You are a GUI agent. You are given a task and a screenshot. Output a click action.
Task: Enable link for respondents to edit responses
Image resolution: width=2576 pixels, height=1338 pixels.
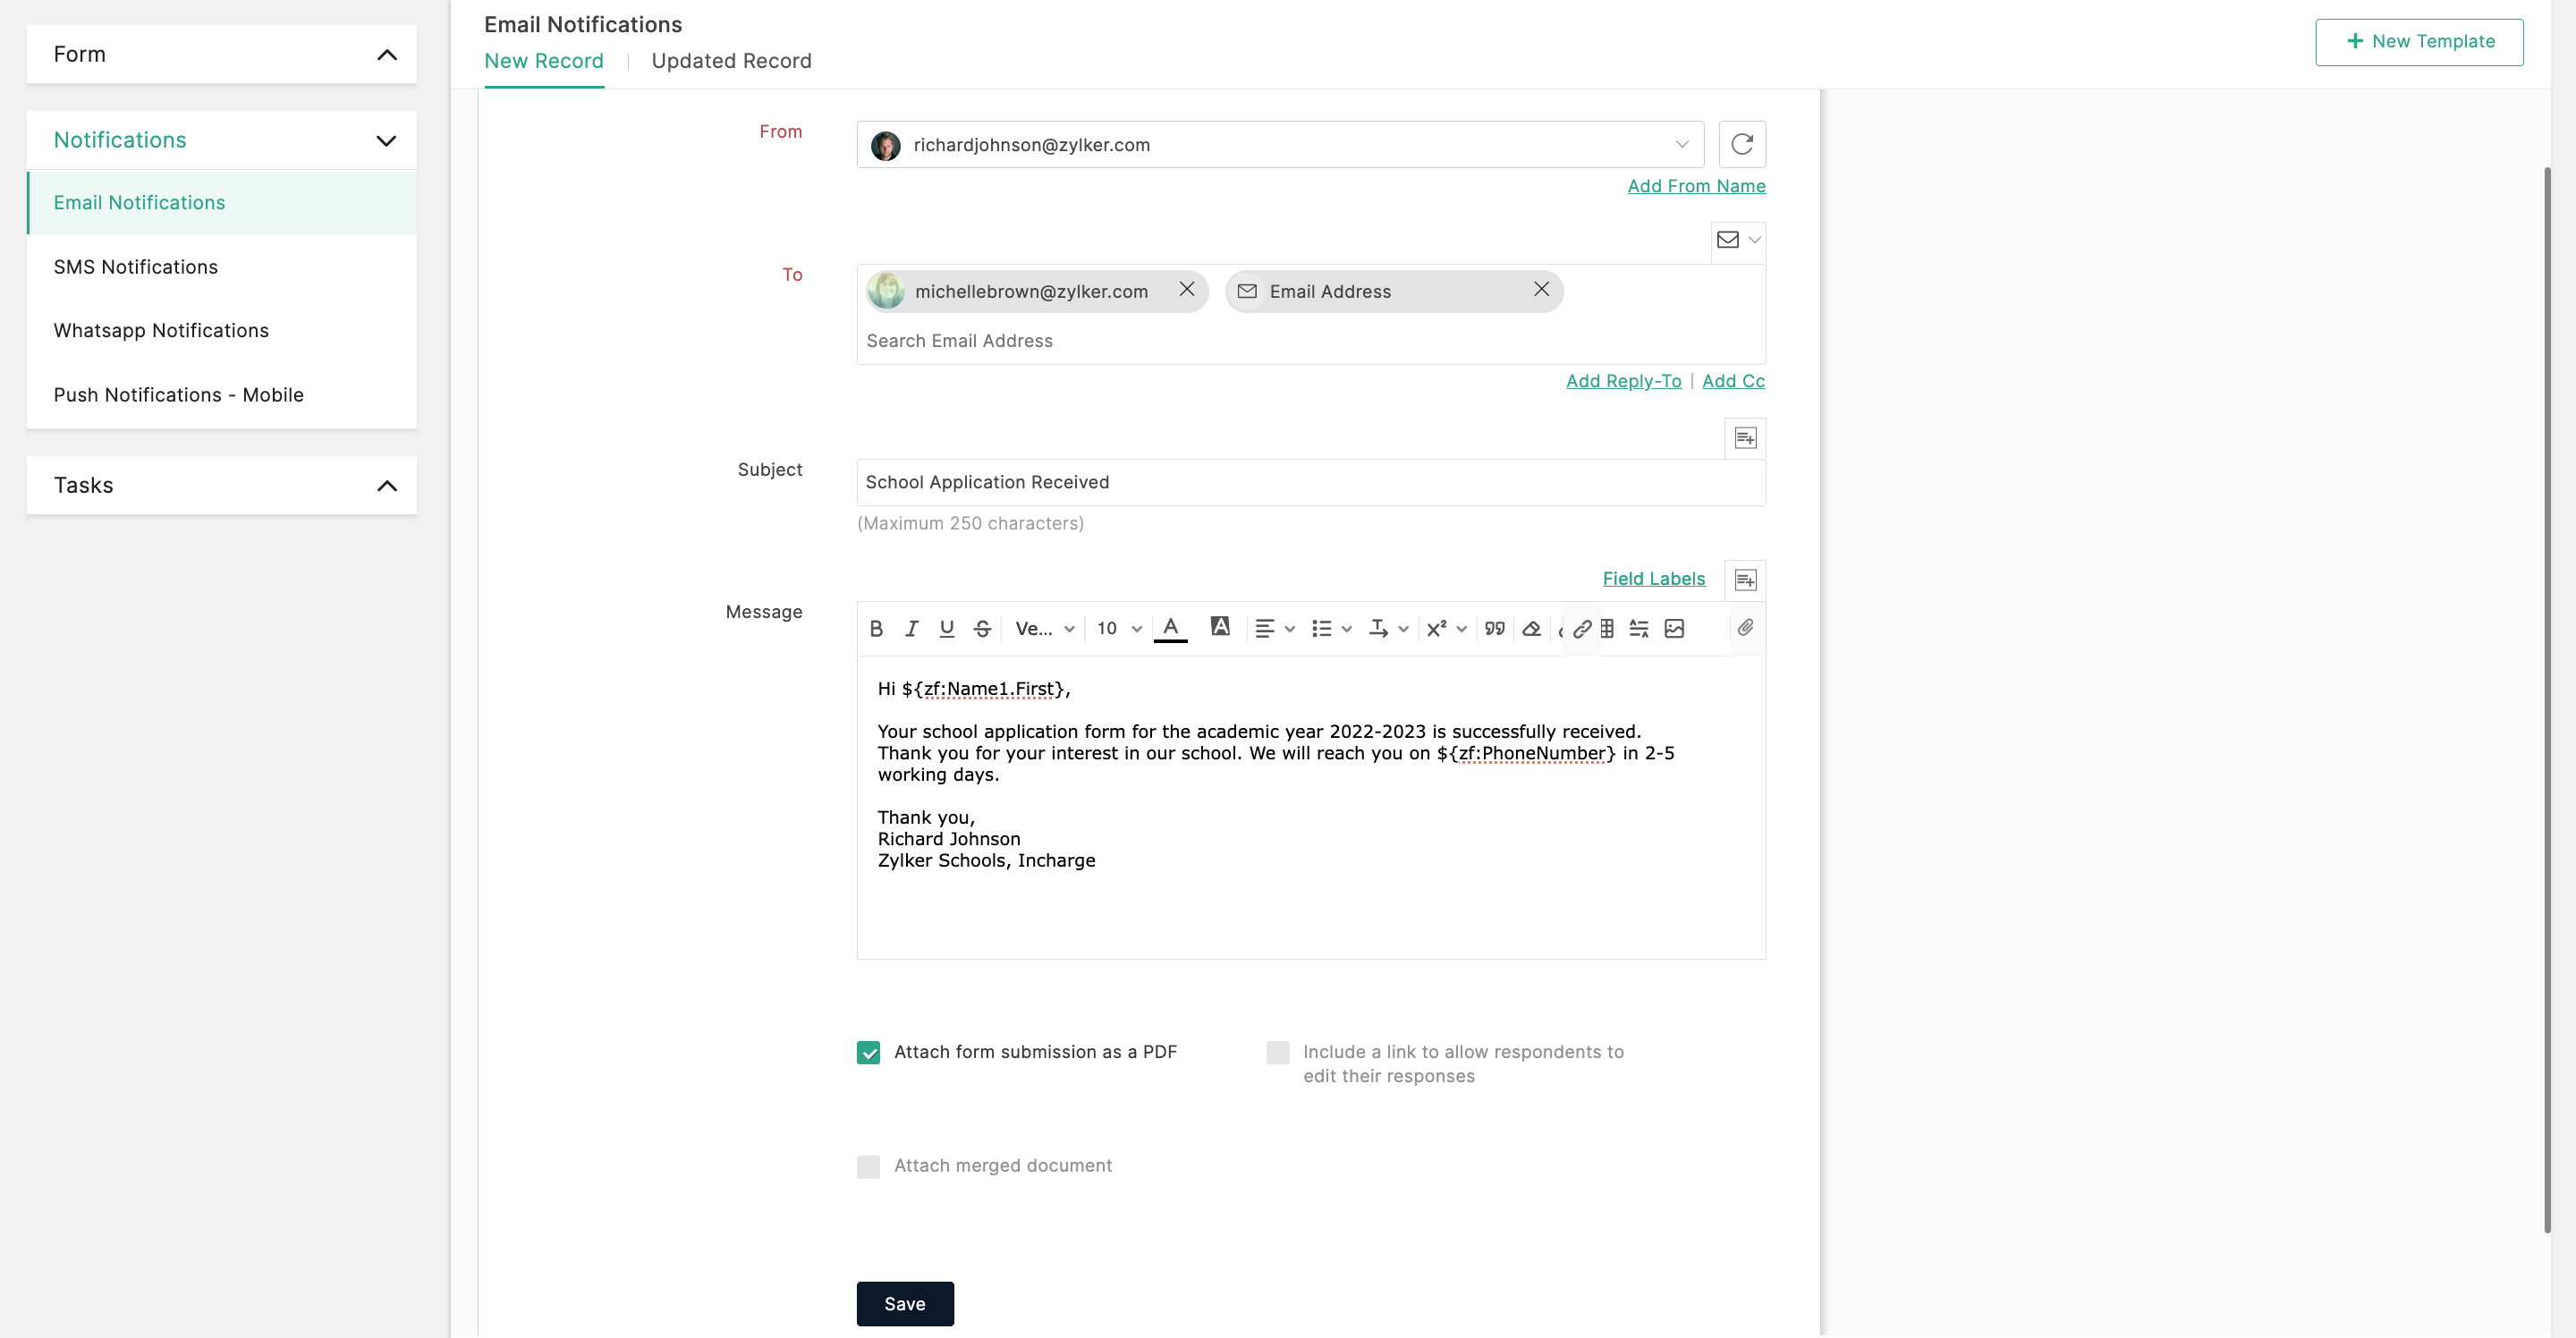point(1277,1052)
